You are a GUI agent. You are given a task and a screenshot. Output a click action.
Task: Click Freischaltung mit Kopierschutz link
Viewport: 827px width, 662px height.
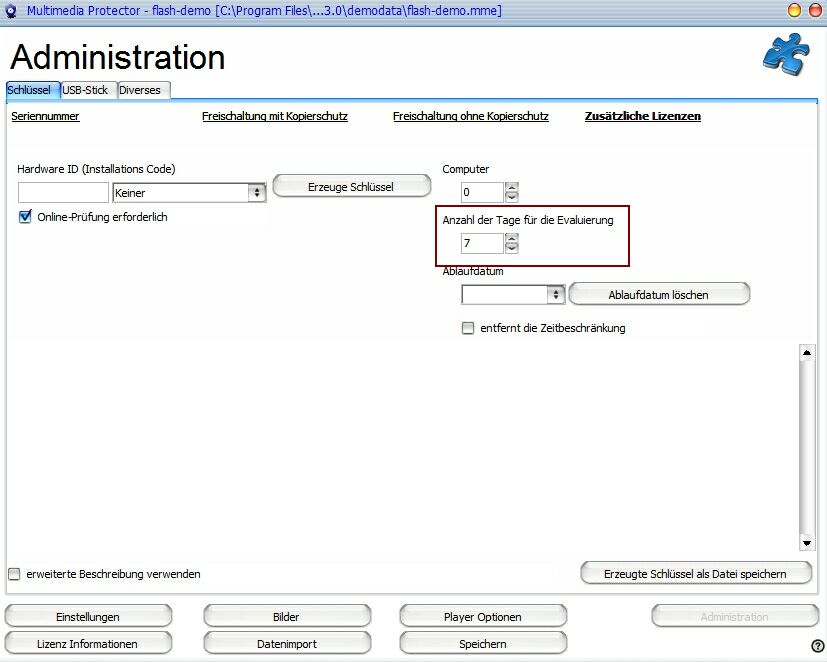coord(275,116)
